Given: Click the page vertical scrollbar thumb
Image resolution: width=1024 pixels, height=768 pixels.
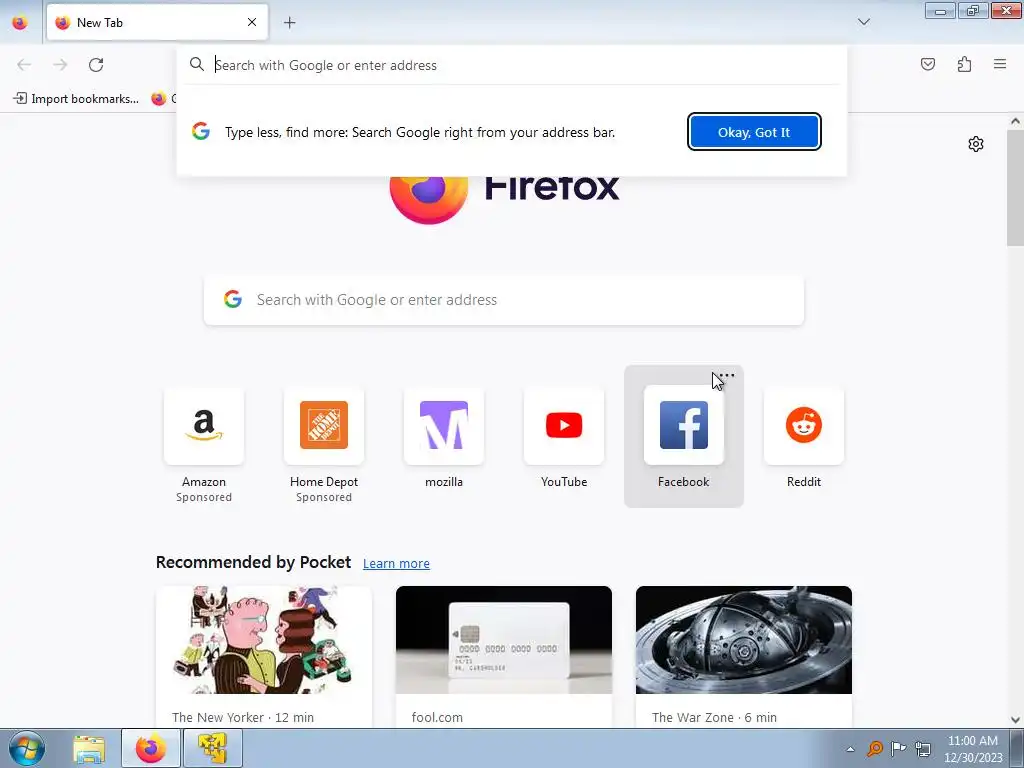Looking at the screenshot, I should 1015,188.
